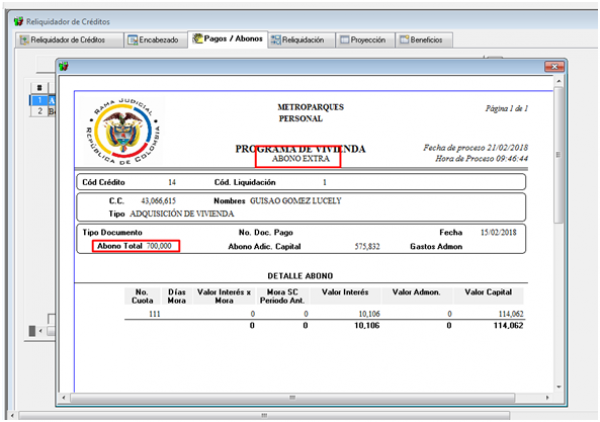
Task: Click the report preview window's application icon
Action: tap(64, 67)
